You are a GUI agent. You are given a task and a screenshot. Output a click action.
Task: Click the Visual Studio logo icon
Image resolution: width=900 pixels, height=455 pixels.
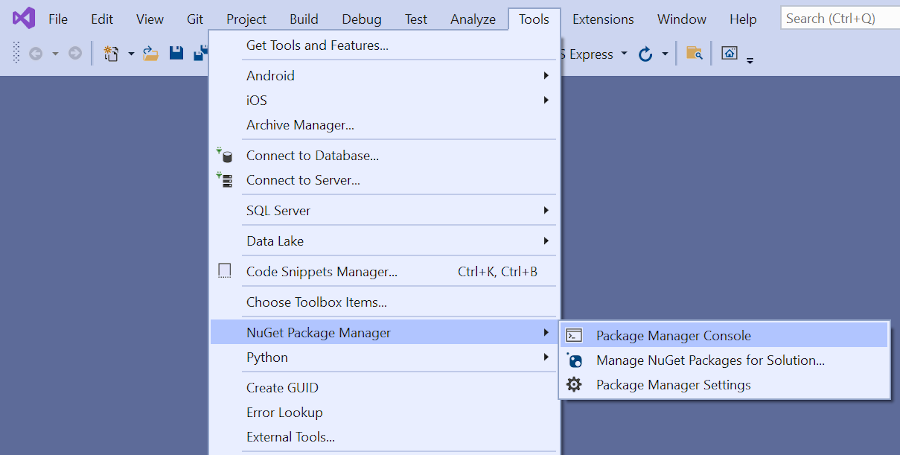coord(23,19)
